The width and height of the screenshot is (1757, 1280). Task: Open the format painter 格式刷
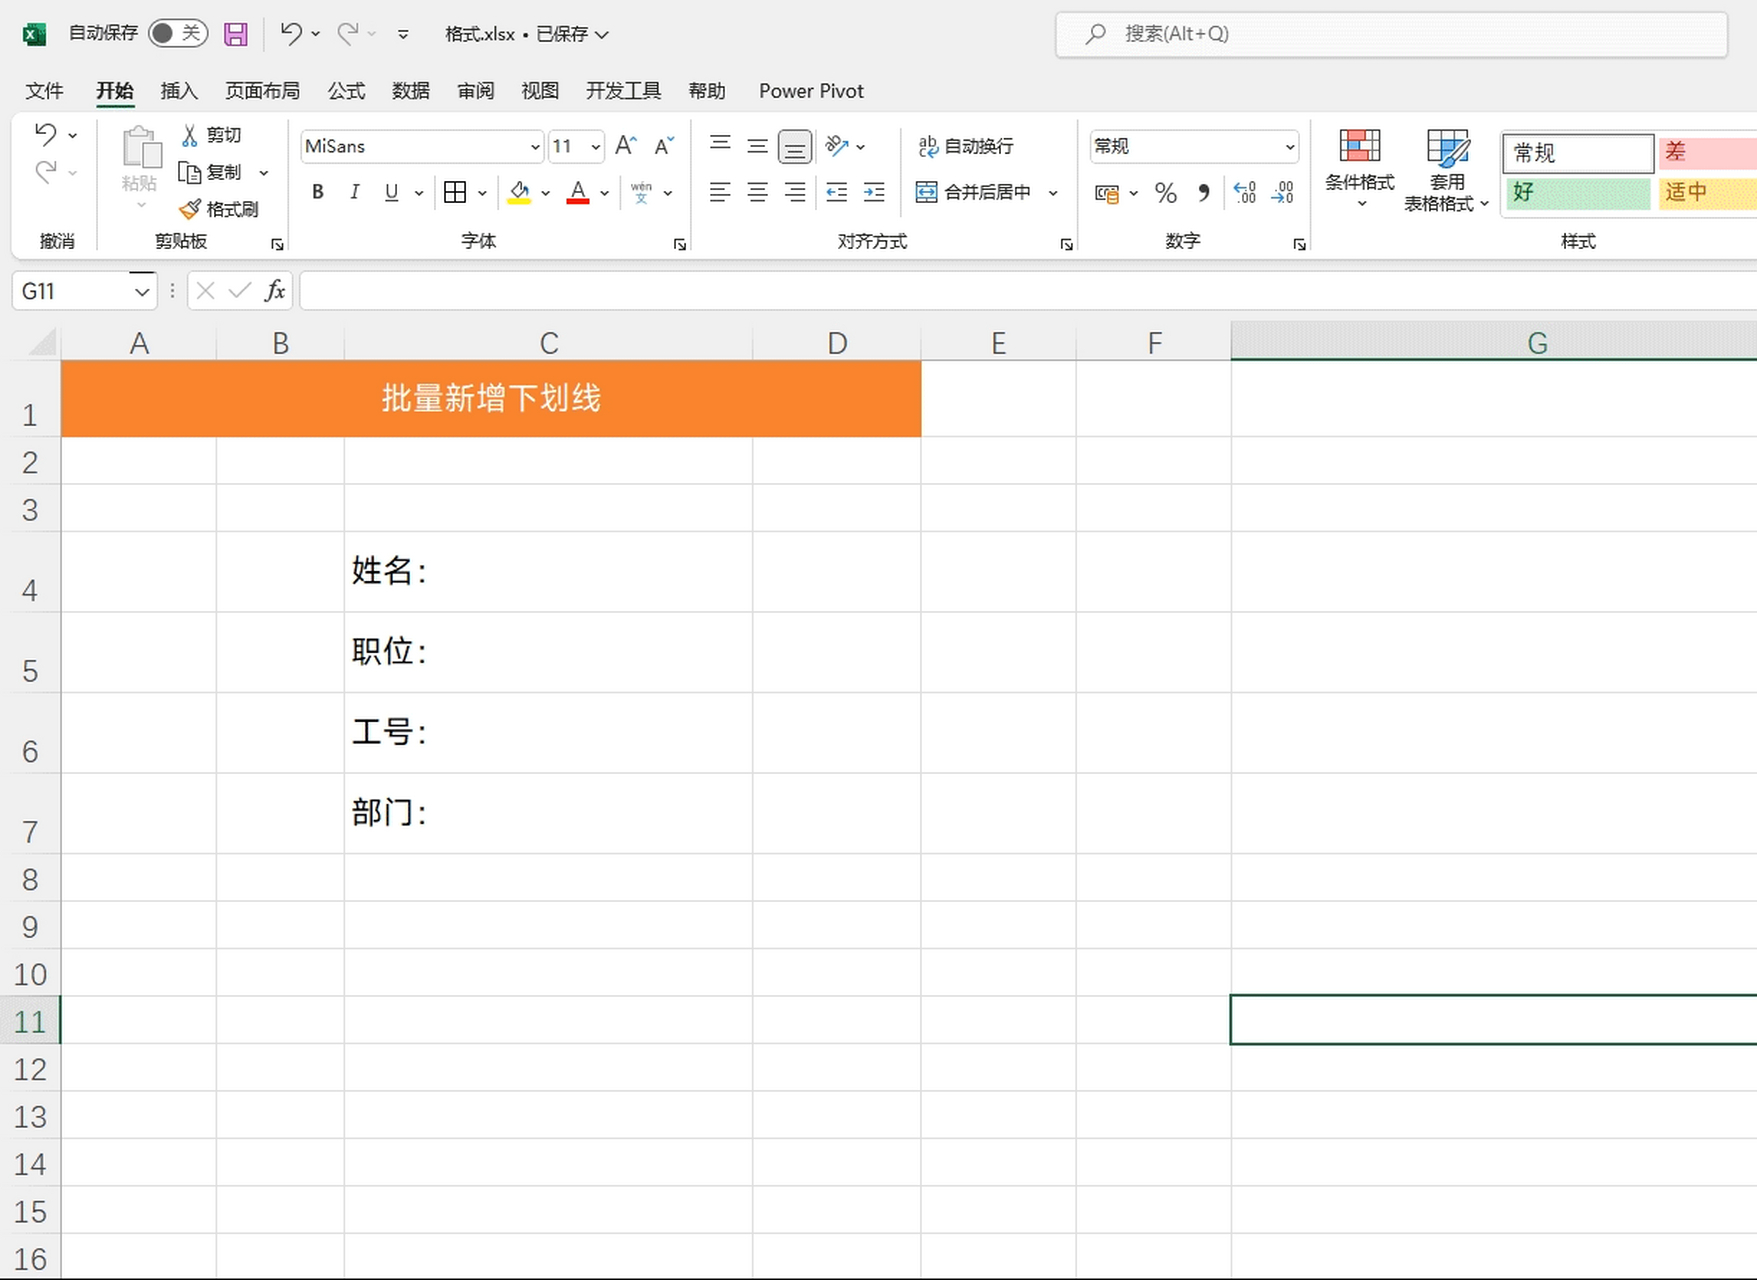coord(221,209)
